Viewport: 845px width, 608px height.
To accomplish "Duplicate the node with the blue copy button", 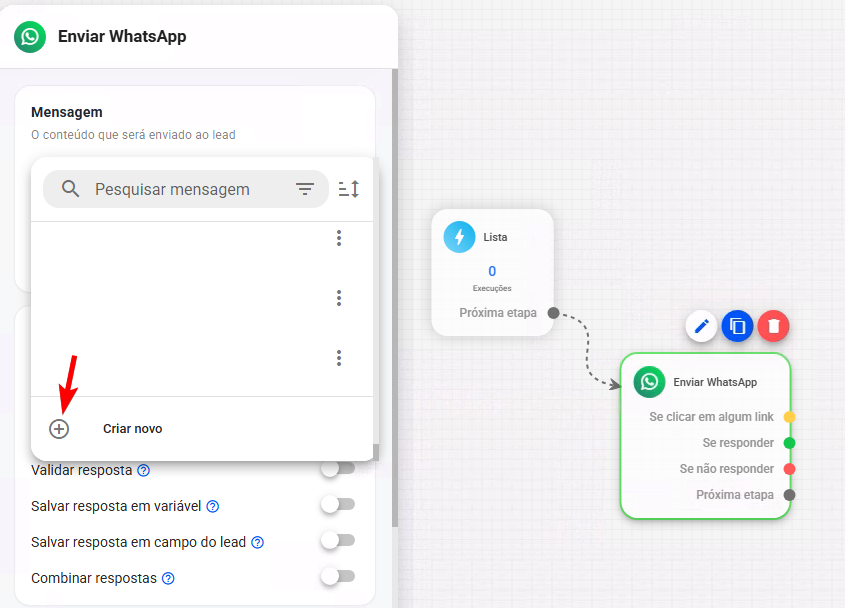I will (737, 326).
